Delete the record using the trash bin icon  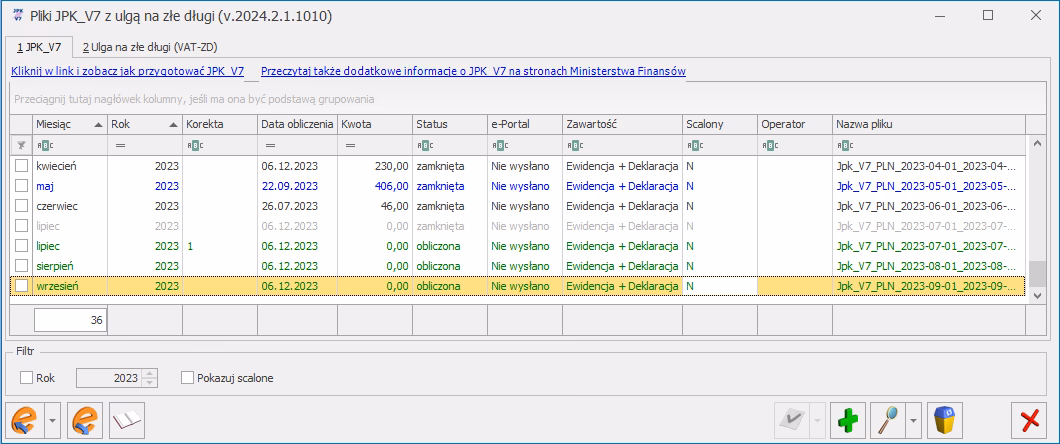945,421
